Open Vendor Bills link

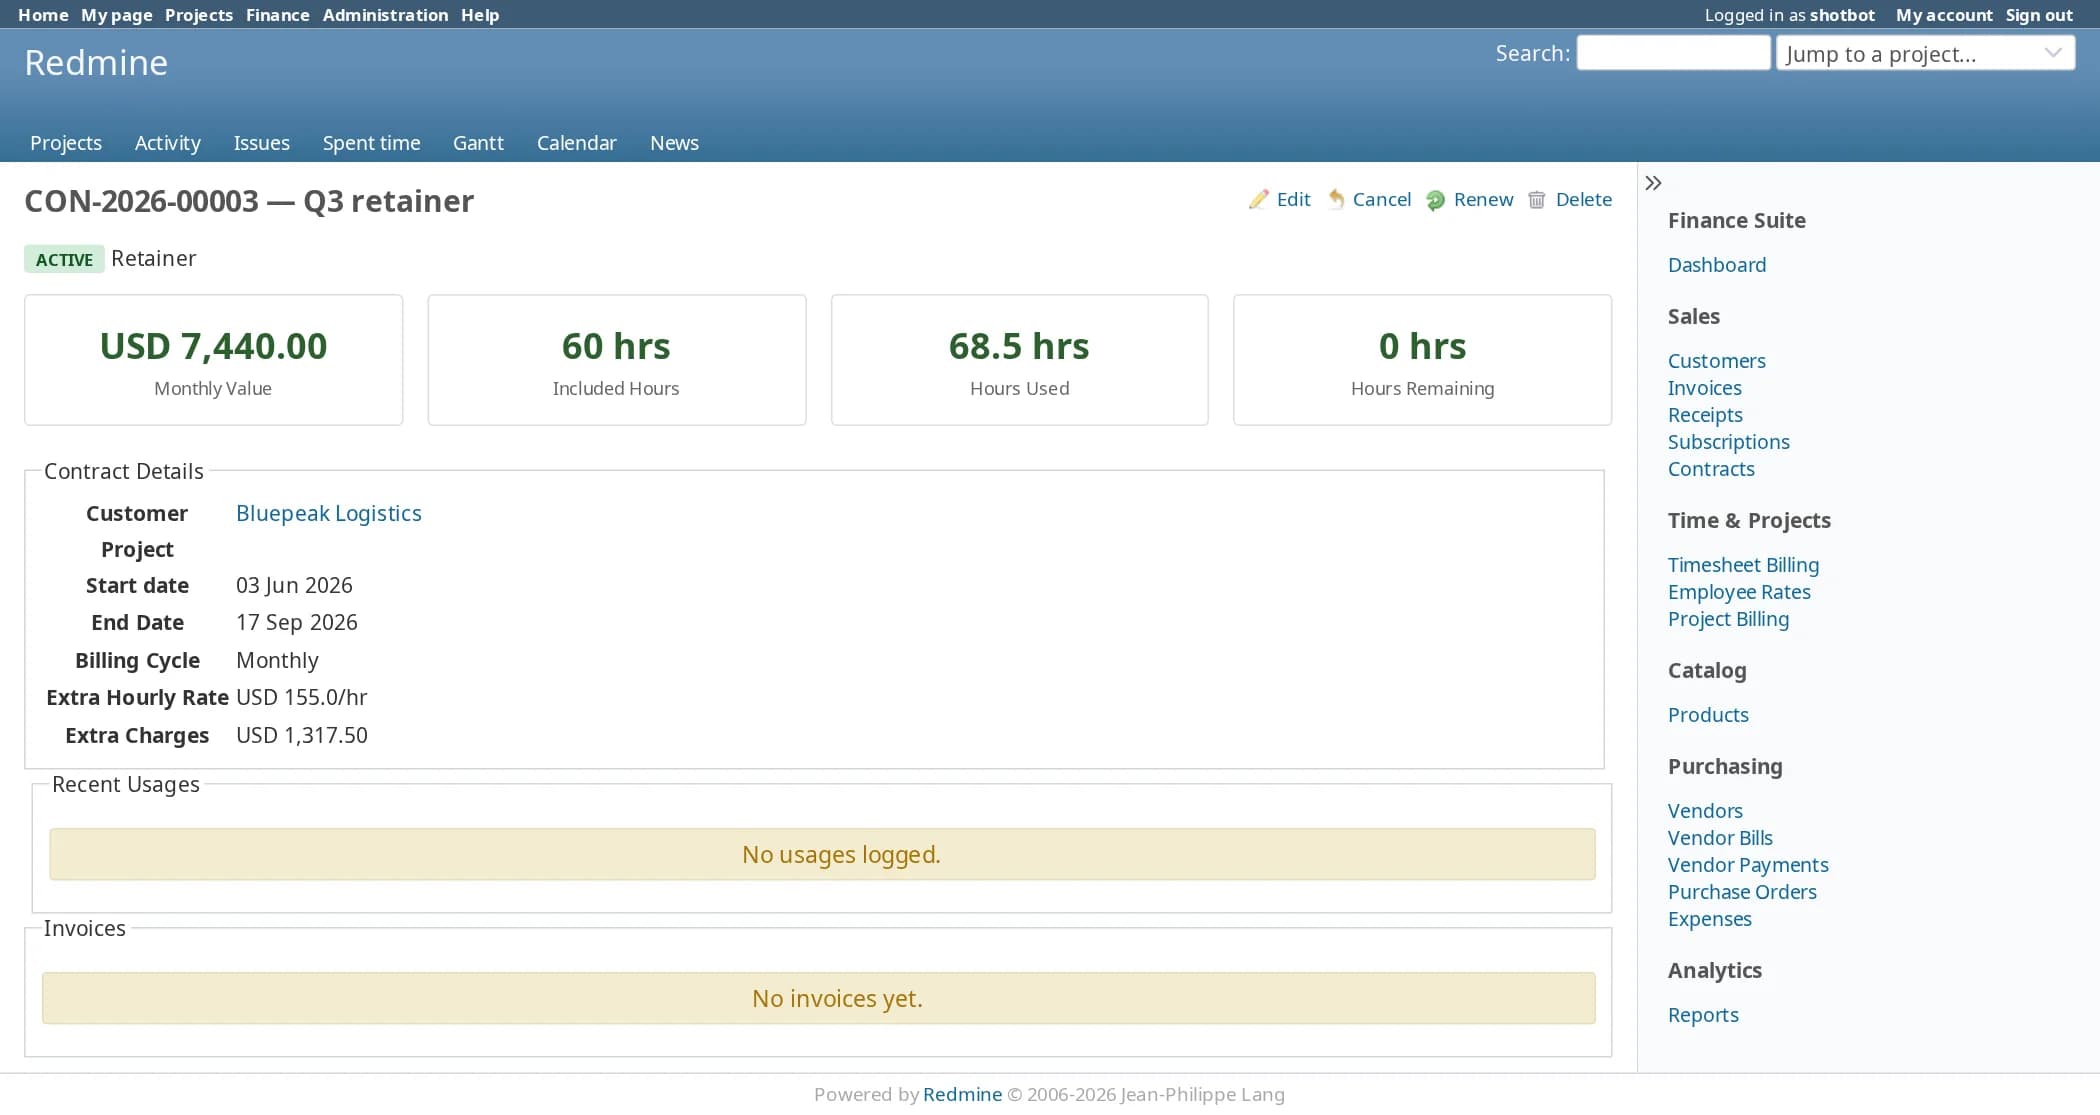tap(1720, 838)
